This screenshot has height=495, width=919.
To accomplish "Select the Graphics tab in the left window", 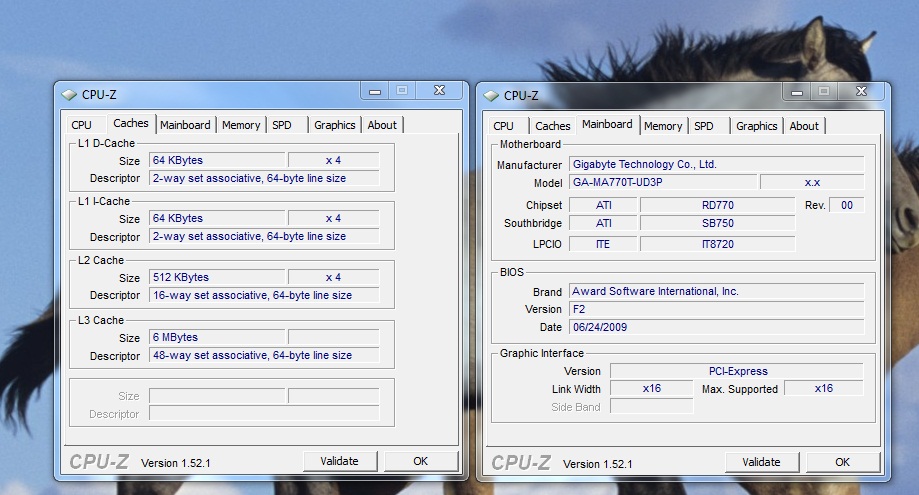I will point(334,125).
